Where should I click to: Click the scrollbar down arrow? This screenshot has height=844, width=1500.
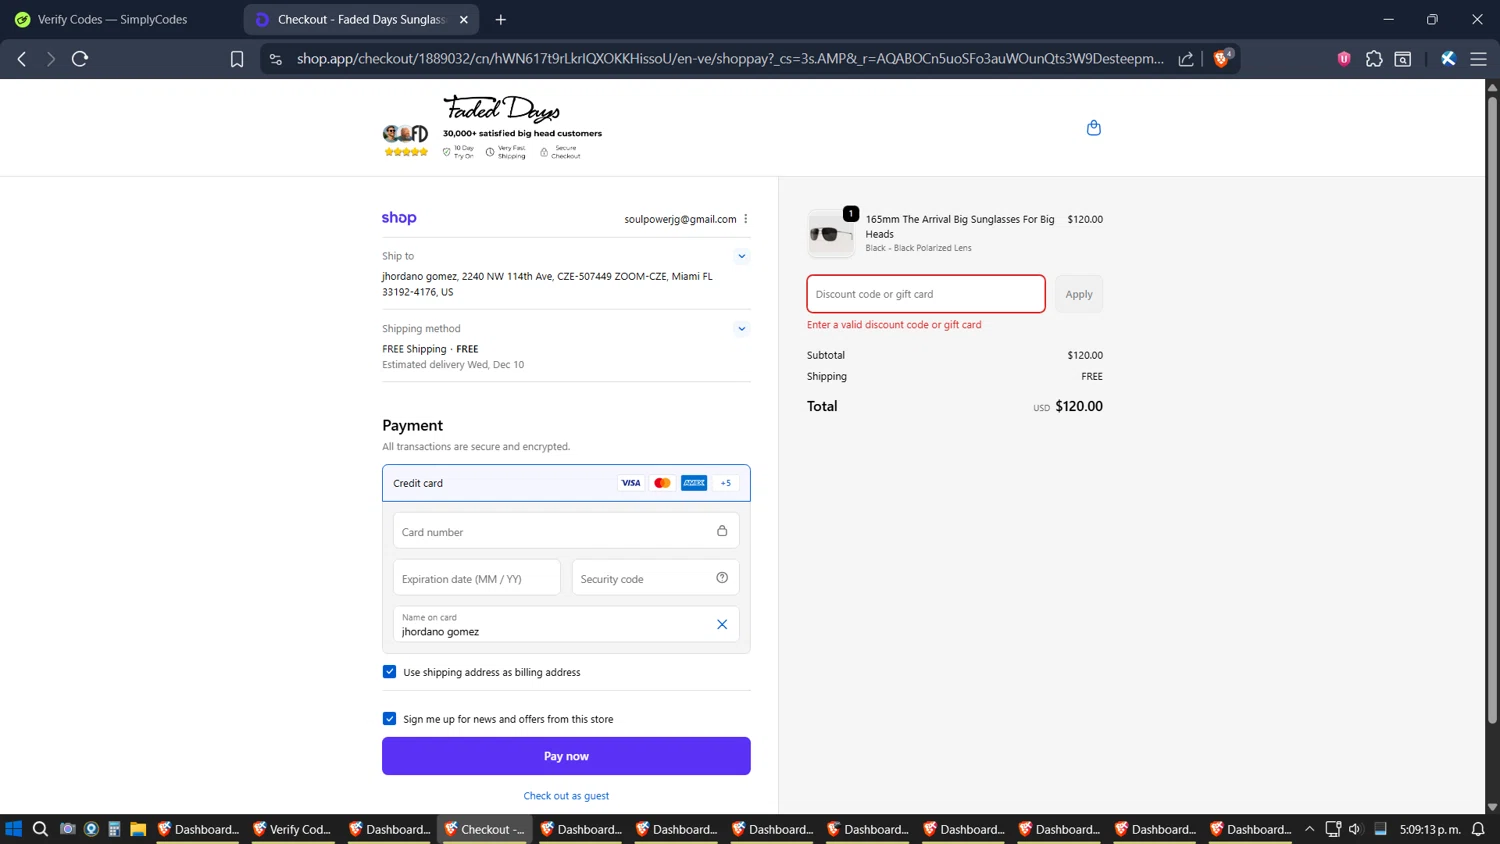tap(1492, 806)
